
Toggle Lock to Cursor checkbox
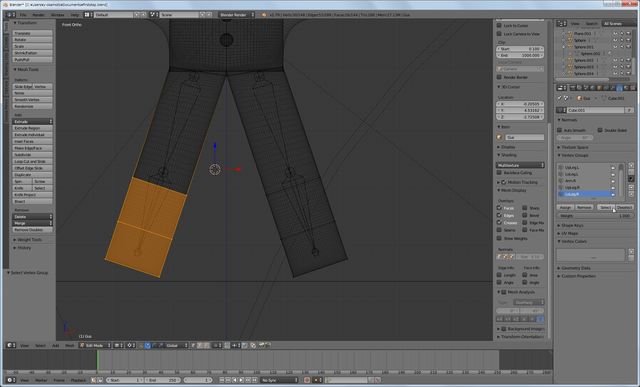click(499, 25)
